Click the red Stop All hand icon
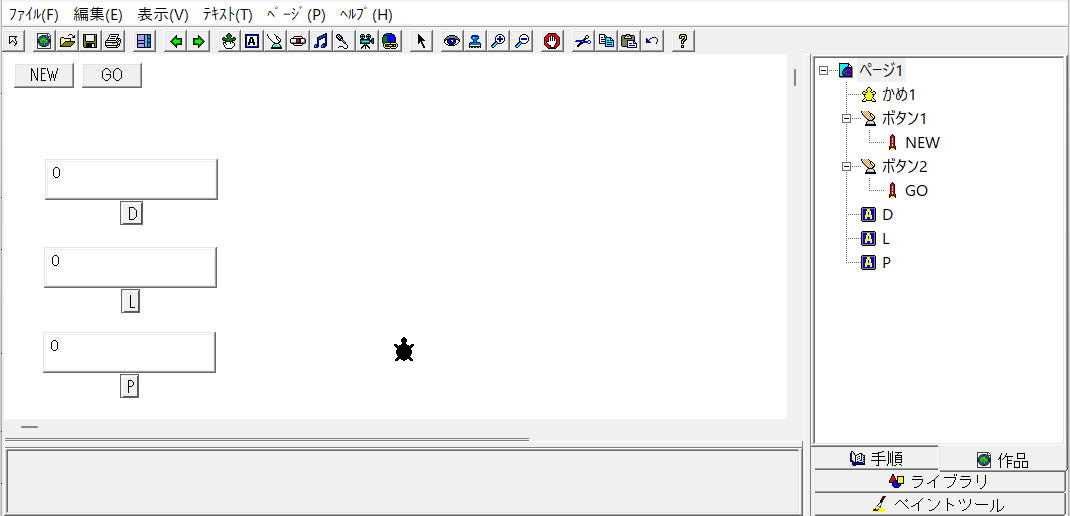Viewport: 1070px width, 516px height. 552,42
